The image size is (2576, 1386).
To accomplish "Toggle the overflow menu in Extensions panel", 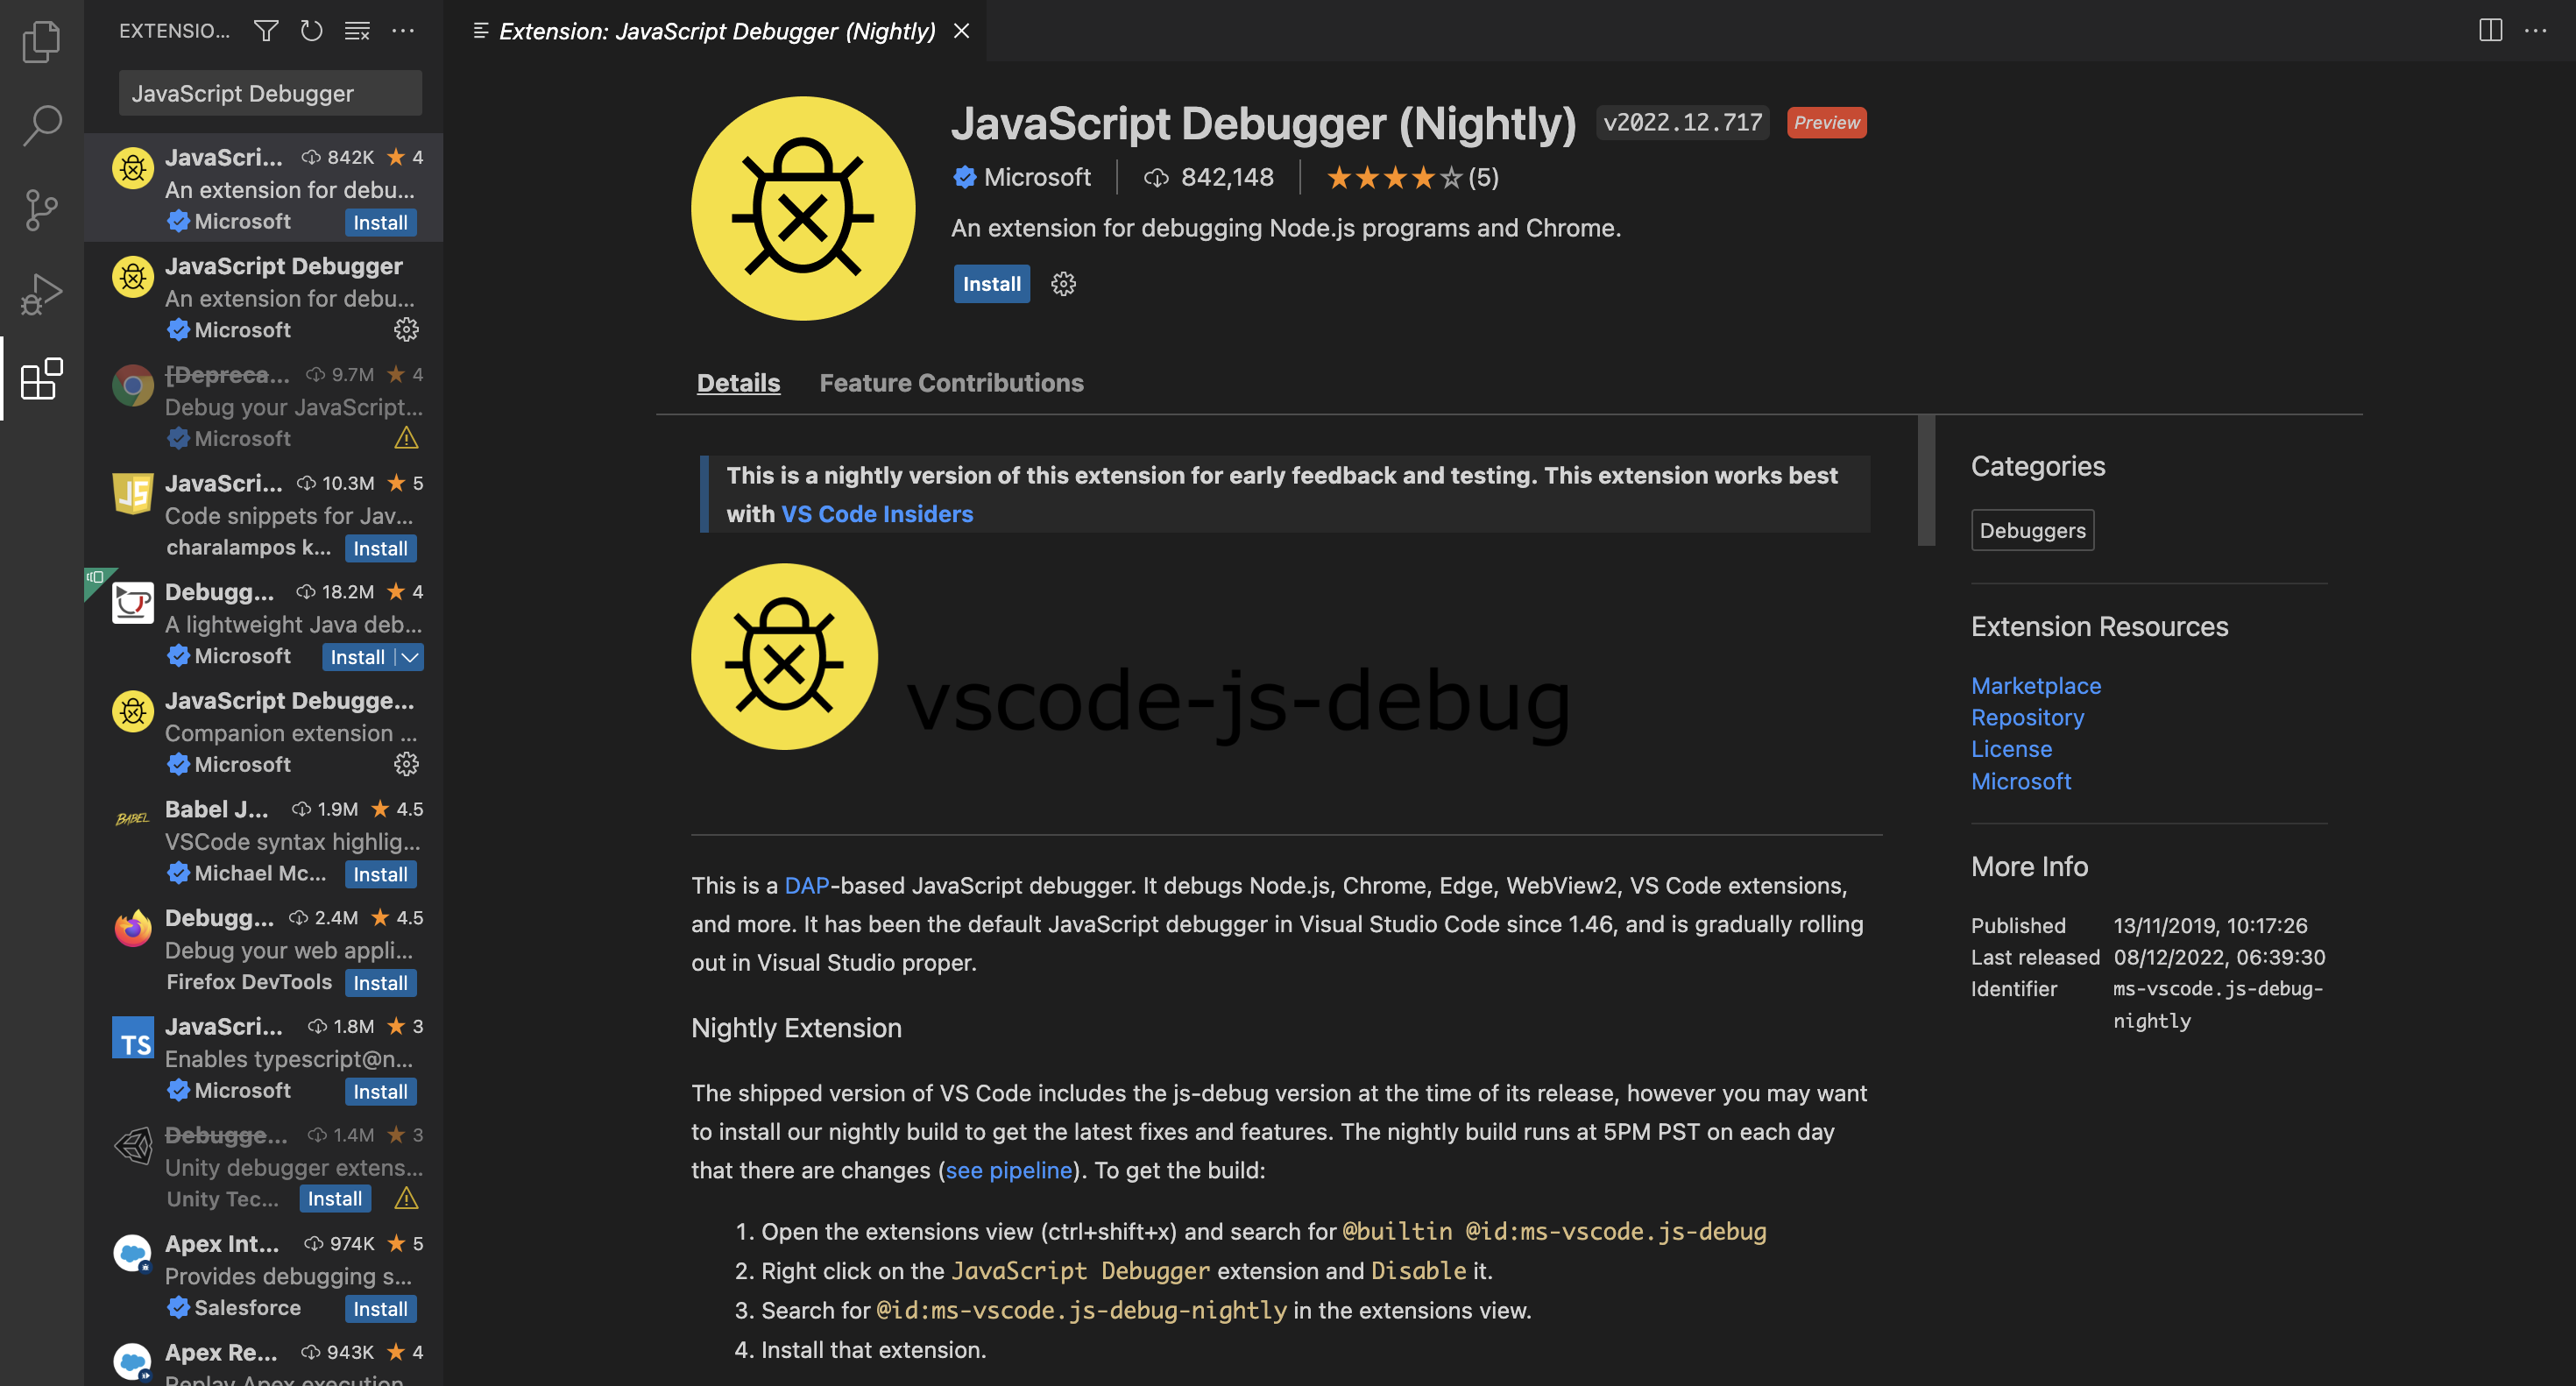I will [405, 31].
